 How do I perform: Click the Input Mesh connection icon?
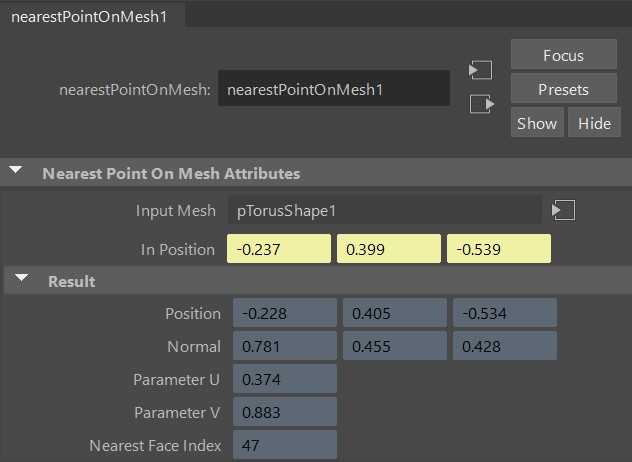click(x=563, y=210)
